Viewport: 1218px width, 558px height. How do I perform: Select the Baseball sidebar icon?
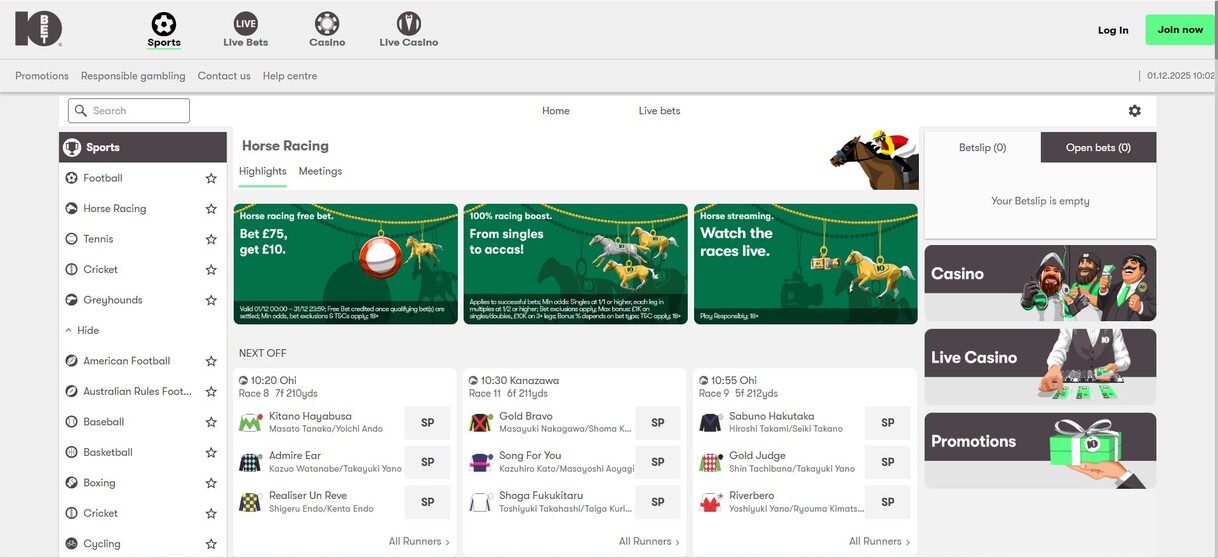tap(72, 422)
